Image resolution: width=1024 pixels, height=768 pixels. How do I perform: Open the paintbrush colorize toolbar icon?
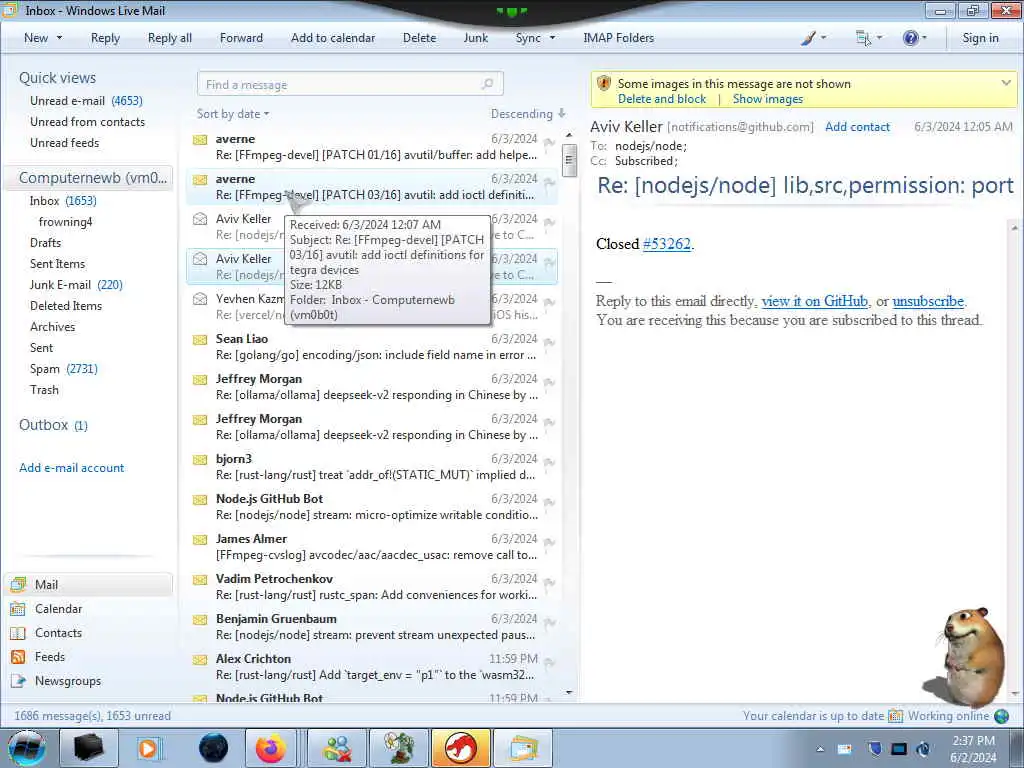(x=808, y=38)
